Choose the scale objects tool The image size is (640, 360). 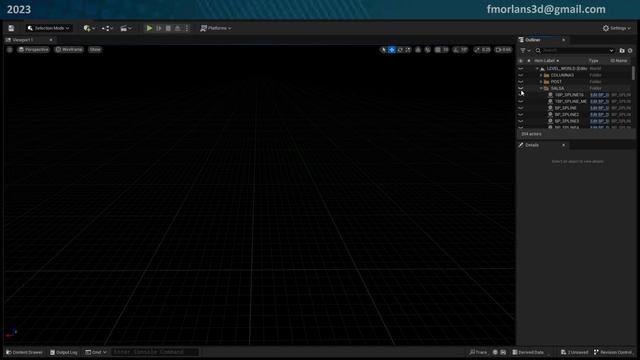pos(407,50)
